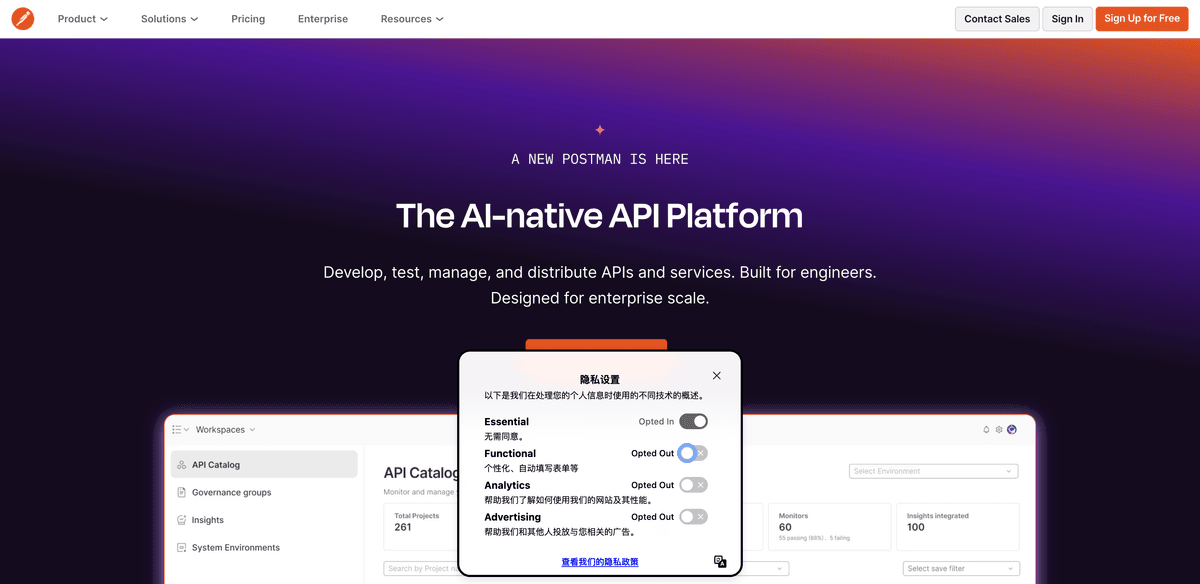Select API Catalog in the sidebar
Screen dimensions: 1200x584
[x=264, y=465]
